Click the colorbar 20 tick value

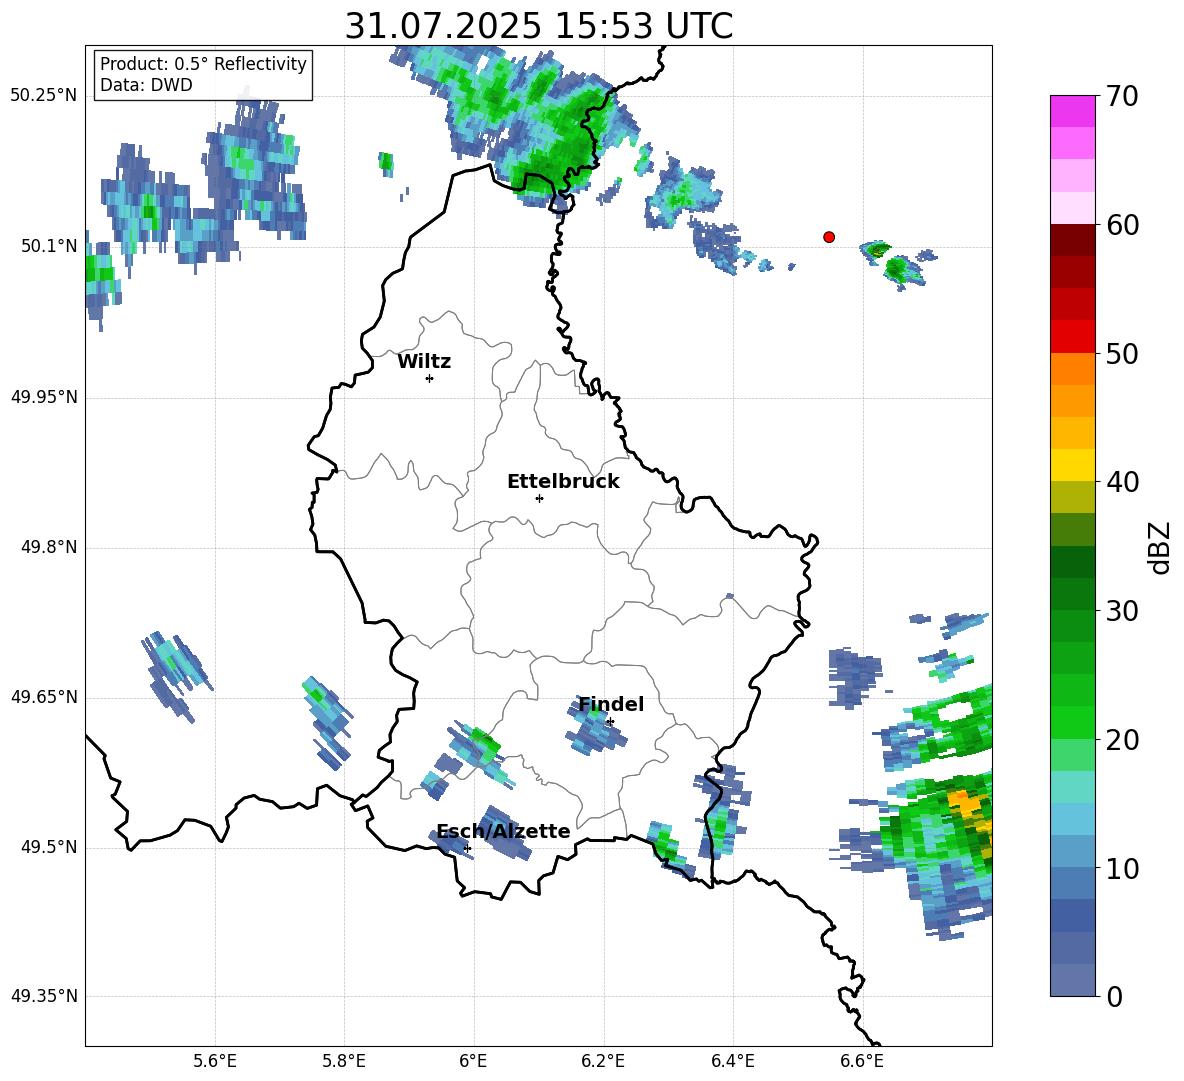coord(1122,740)
